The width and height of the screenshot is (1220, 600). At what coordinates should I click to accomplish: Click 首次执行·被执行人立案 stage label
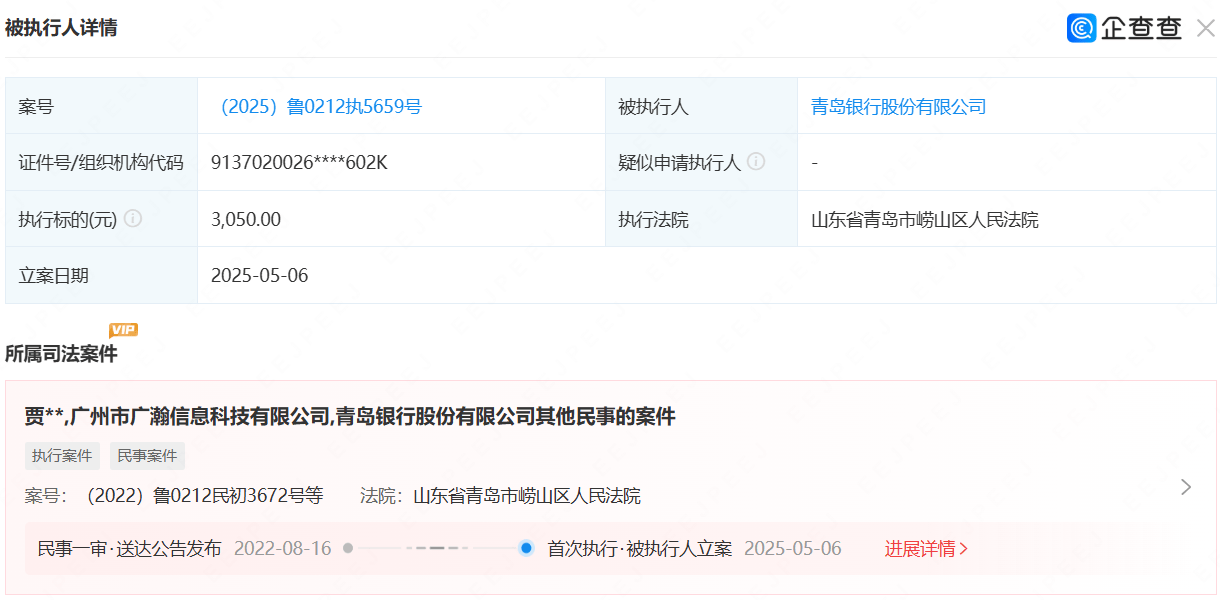(639, 548)
